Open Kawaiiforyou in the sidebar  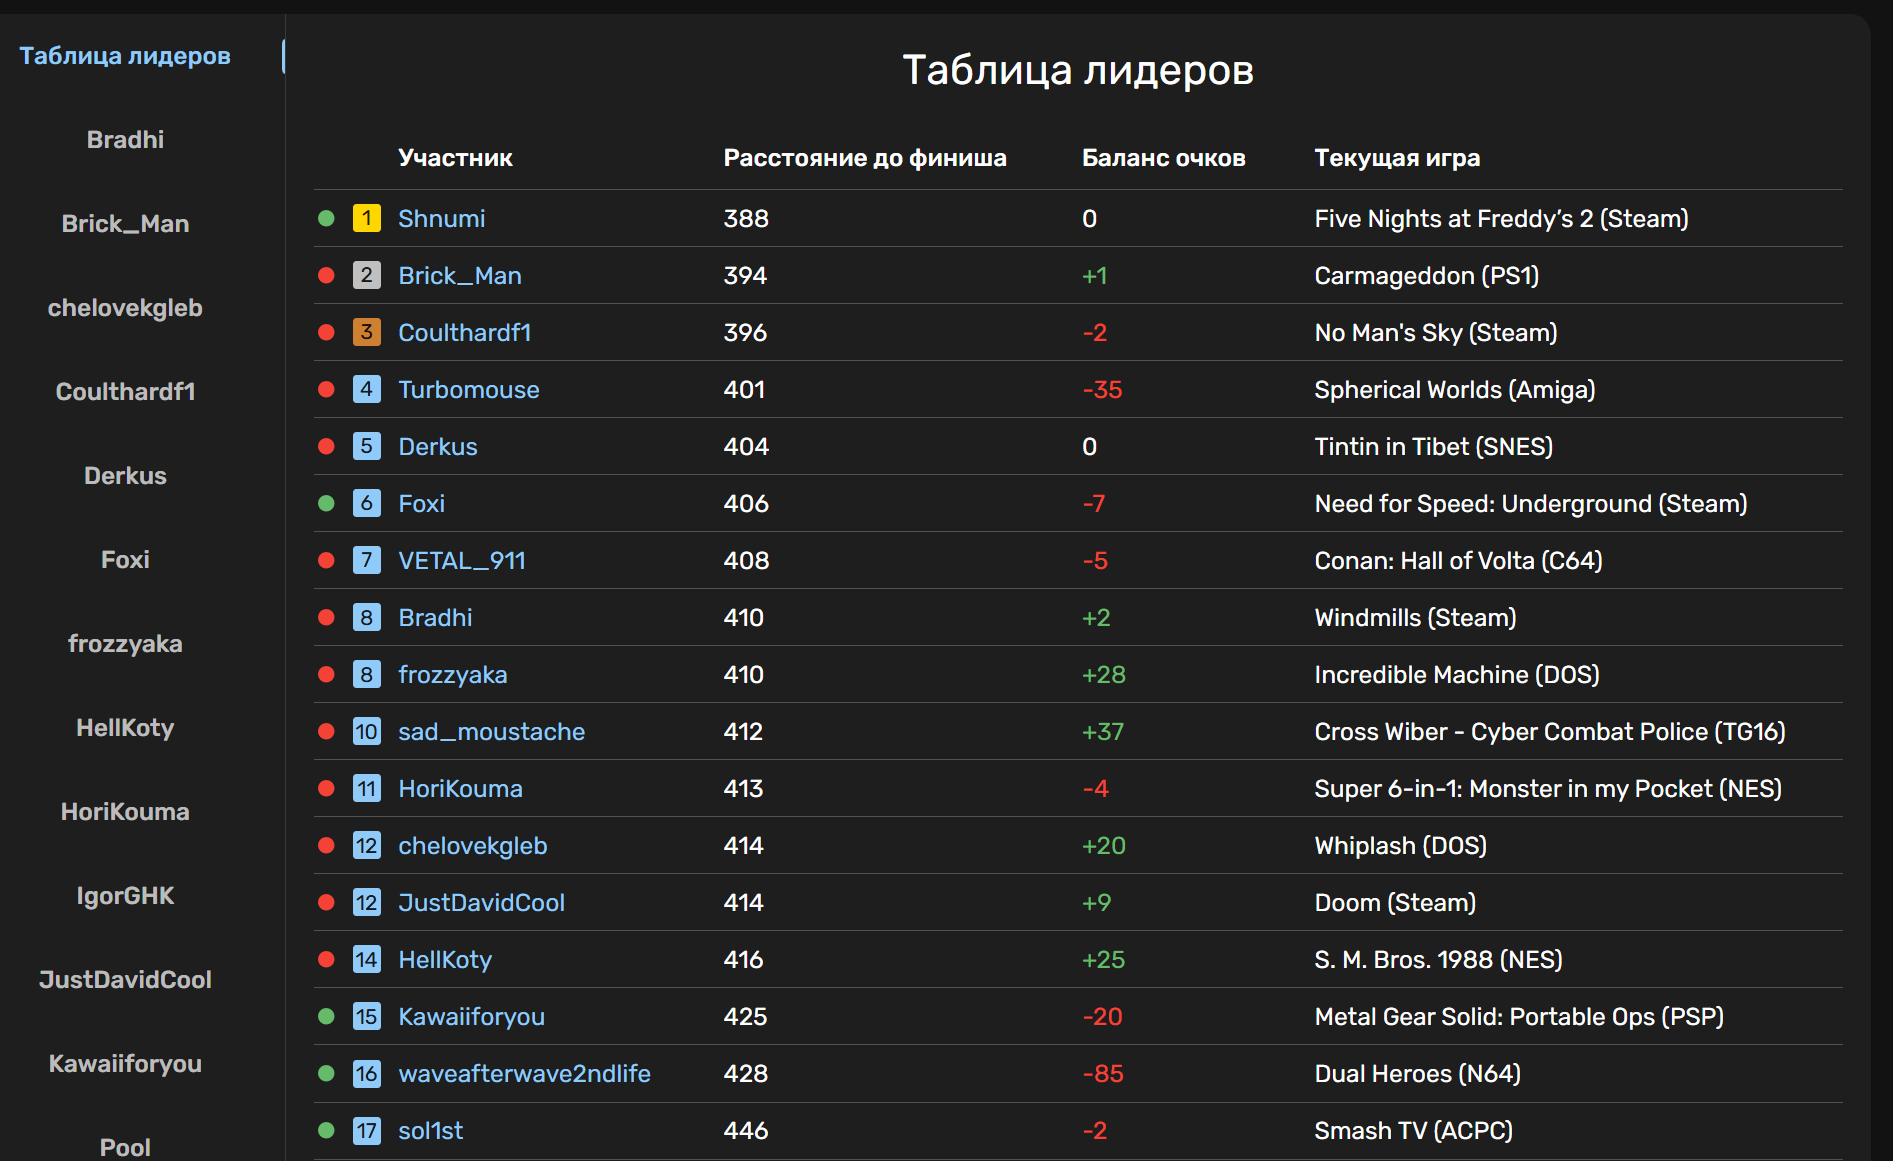tap(125, 1064)
